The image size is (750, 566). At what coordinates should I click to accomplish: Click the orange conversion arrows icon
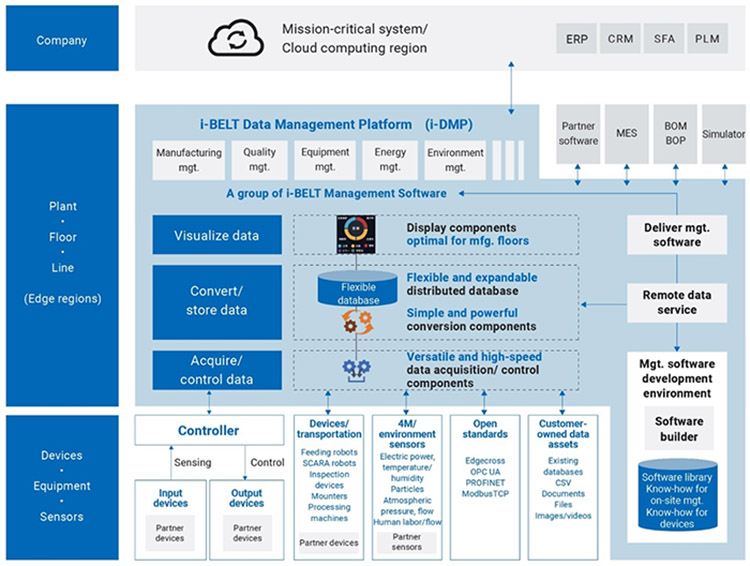tap(355, 324)
